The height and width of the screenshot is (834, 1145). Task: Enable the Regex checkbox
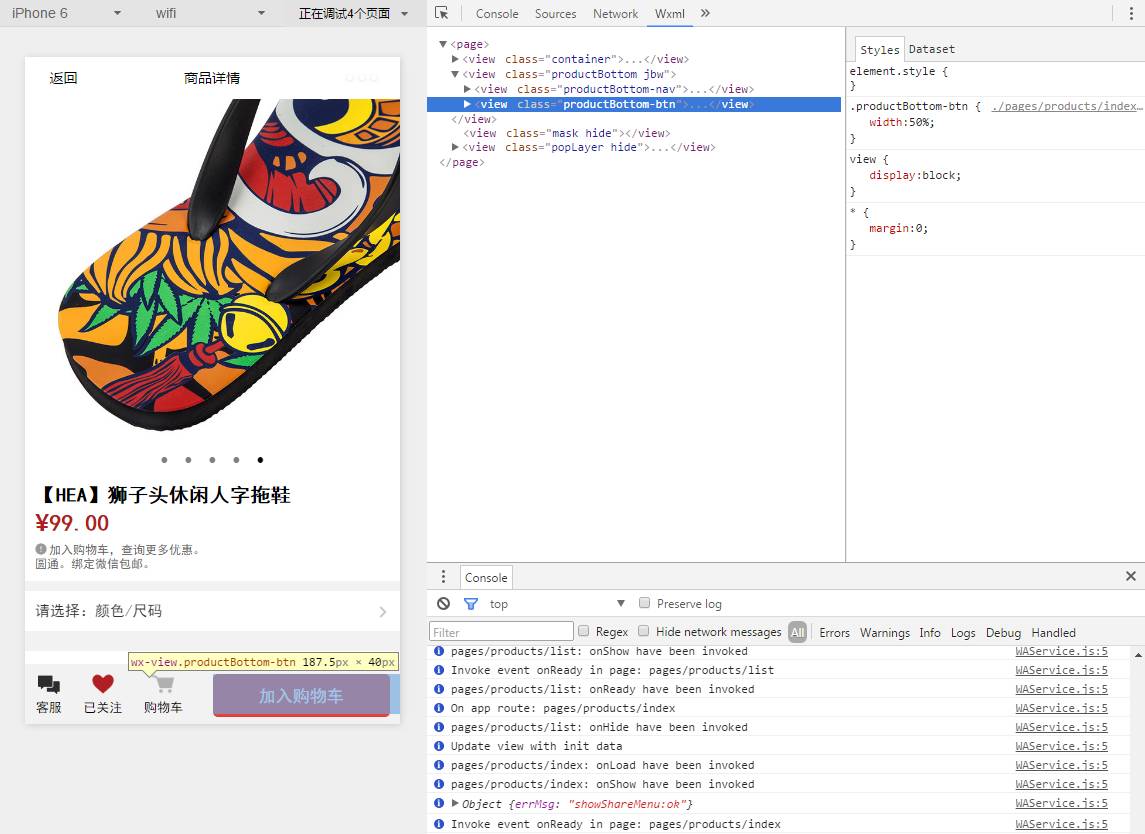point(583,631)
